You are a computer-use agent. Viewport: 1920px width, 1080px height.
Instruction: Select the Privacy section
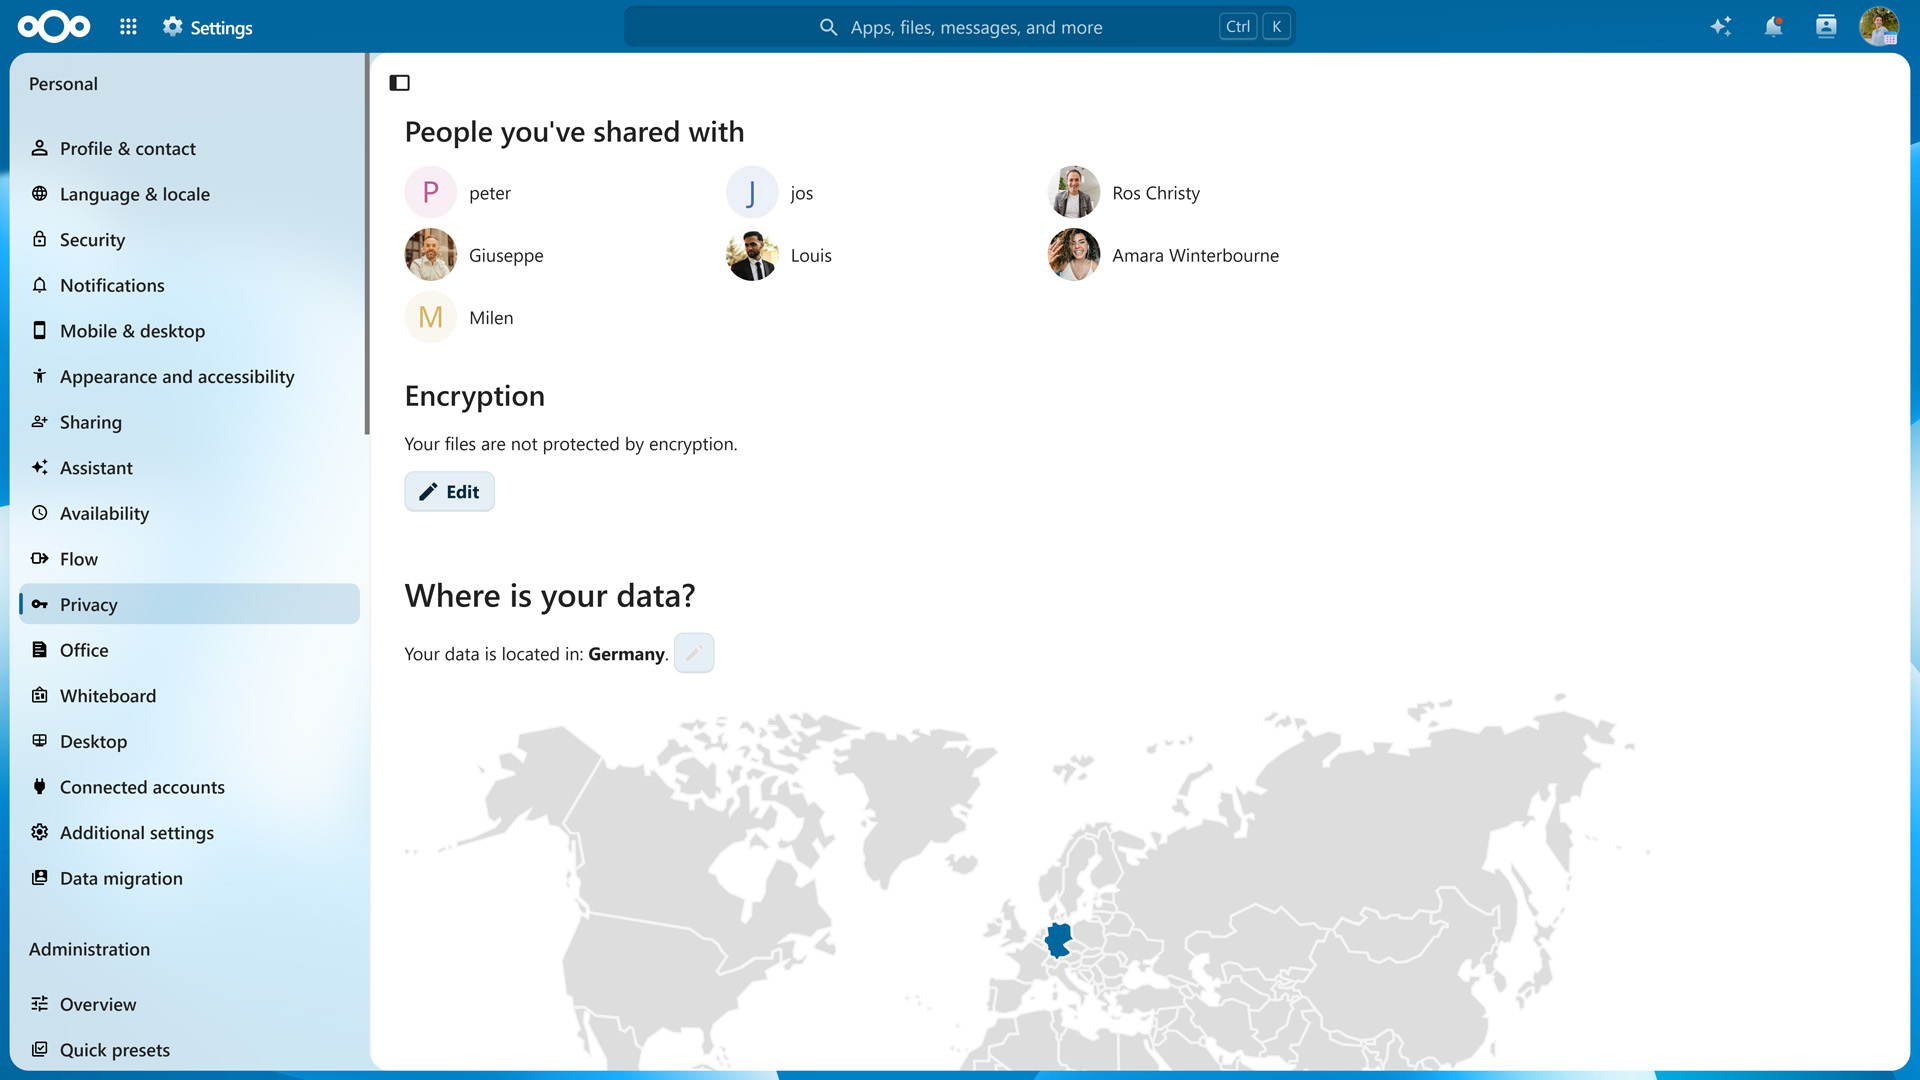click(189, 604)
